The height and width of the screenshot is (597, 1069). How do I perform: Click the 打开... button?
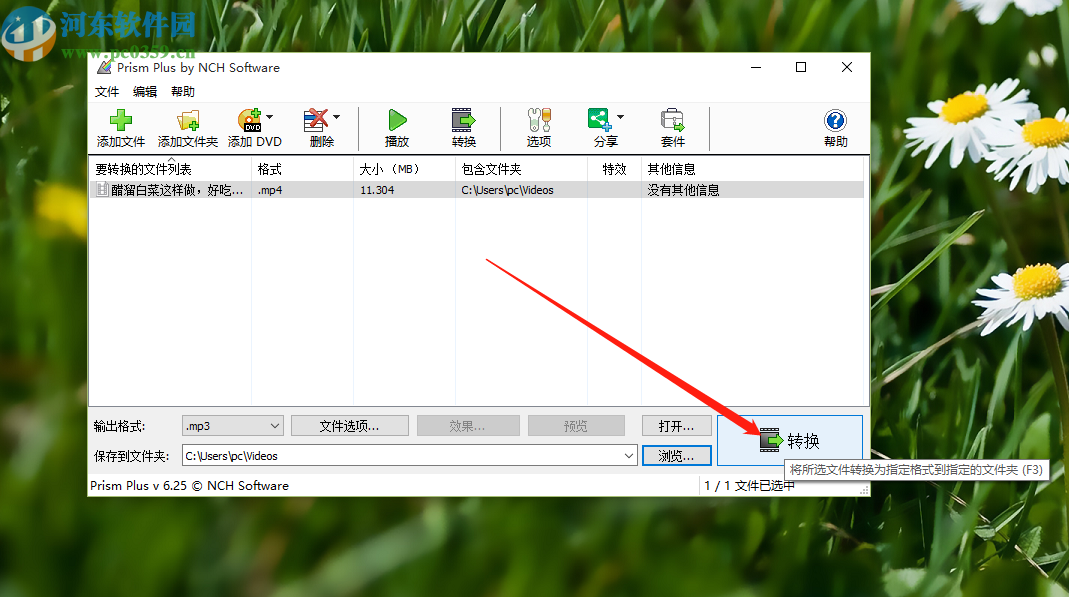click(676, 425)
